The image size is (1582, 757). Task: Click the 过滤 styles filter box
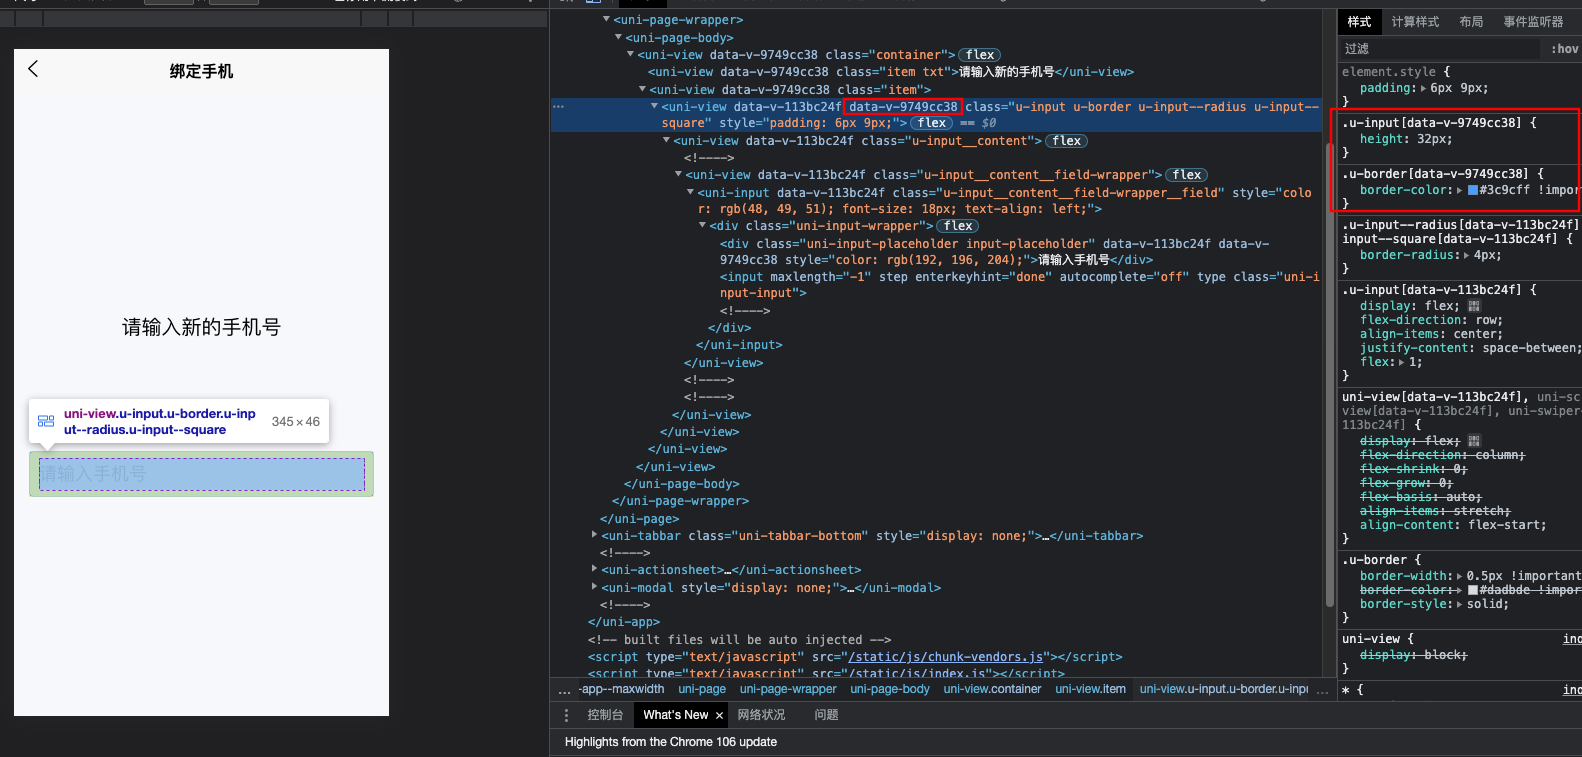(1440, 49)
